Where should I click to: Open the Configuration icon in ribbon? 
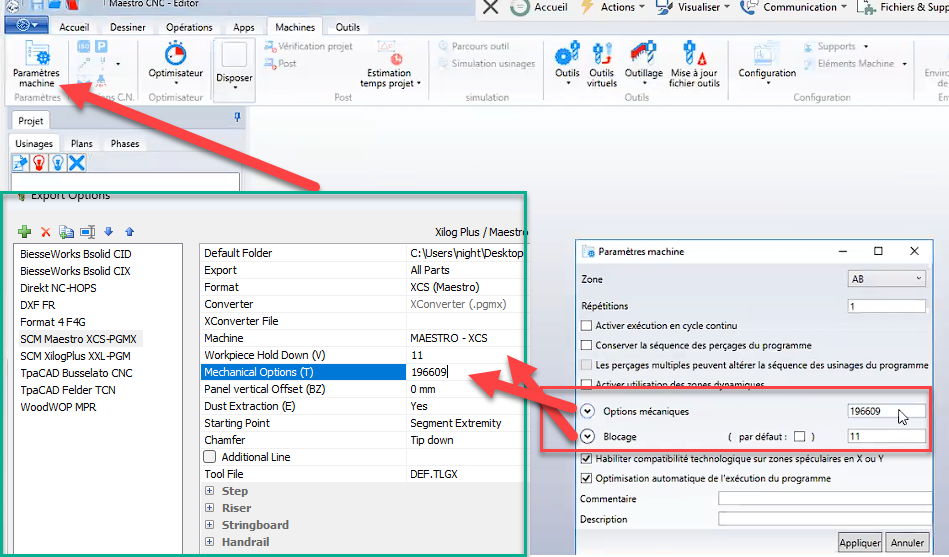coord(767,54)
